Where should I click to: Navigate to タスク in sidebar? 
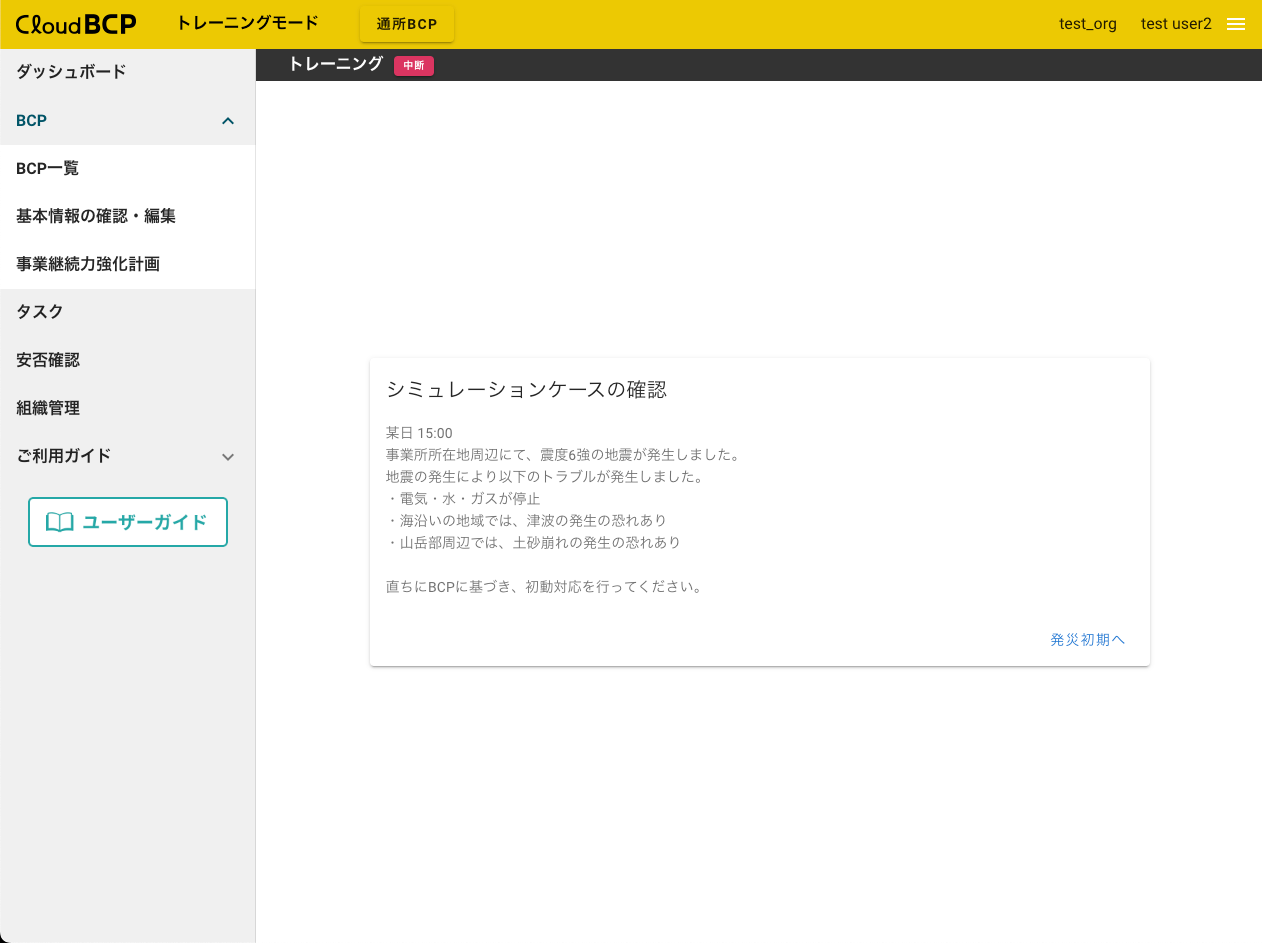click(x=40, y=312)
